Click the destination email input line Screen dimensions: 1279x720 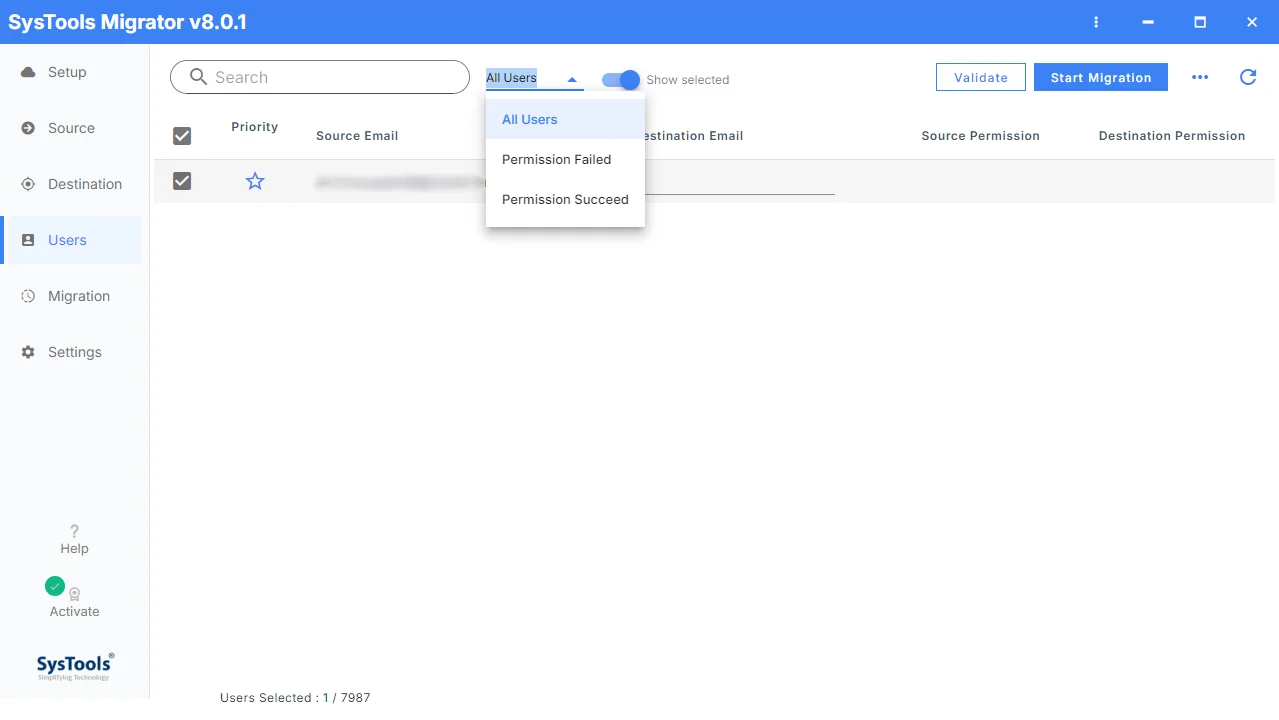[740, 183]
